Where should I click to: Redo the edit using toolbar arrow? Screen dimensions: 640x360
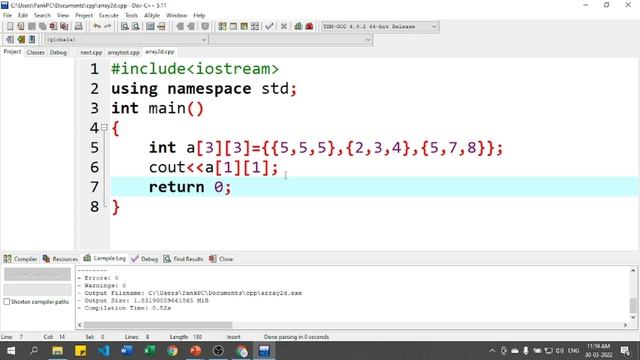[107, 27]
